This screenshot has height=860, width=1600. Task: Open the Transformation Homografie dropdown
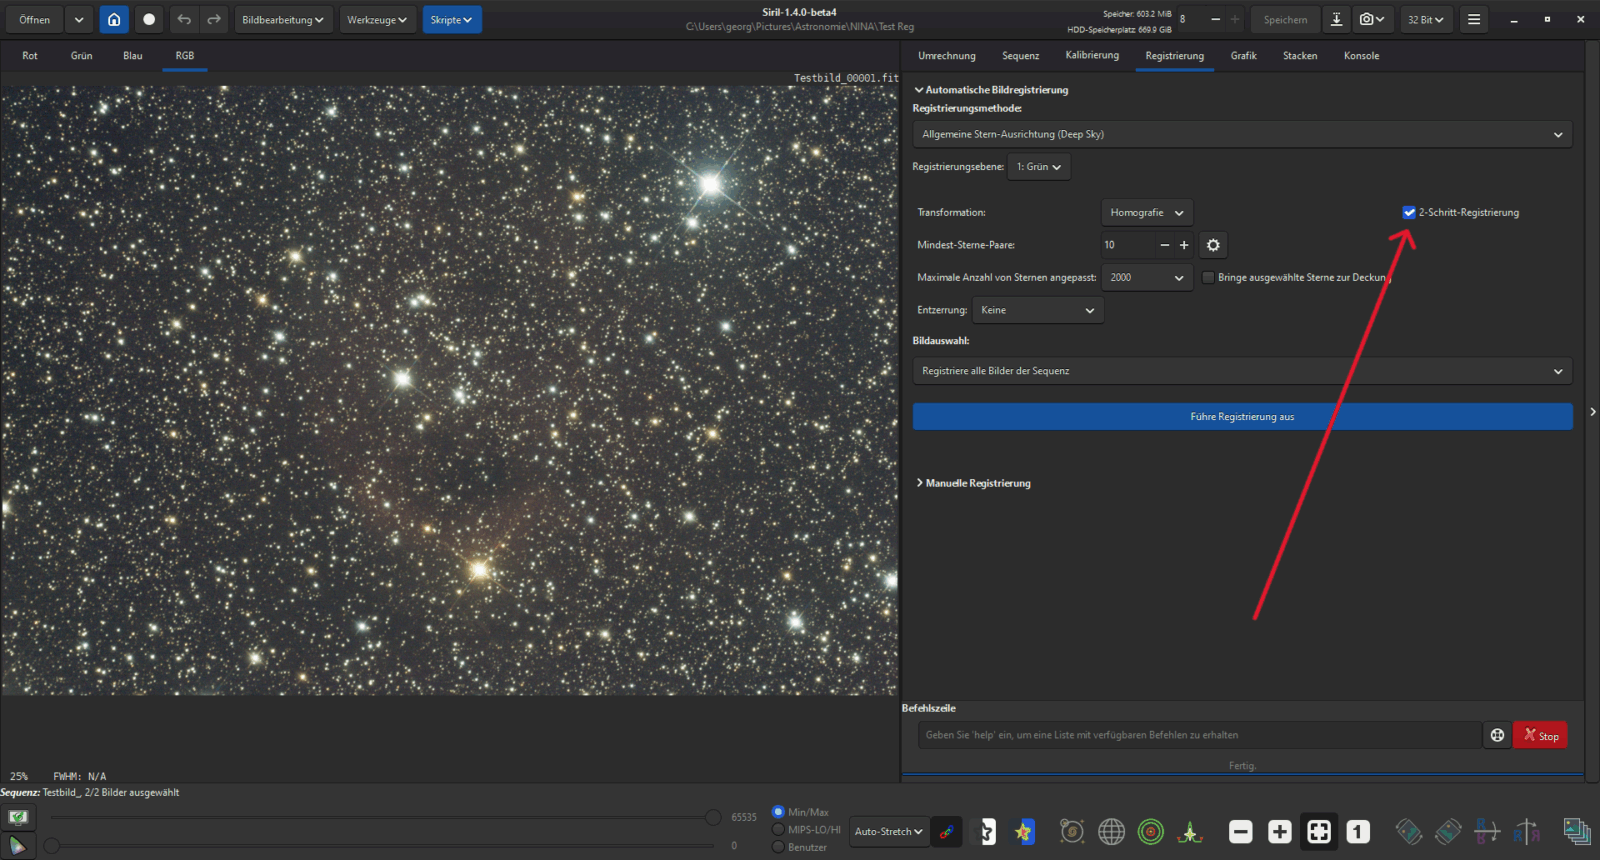1146,212
